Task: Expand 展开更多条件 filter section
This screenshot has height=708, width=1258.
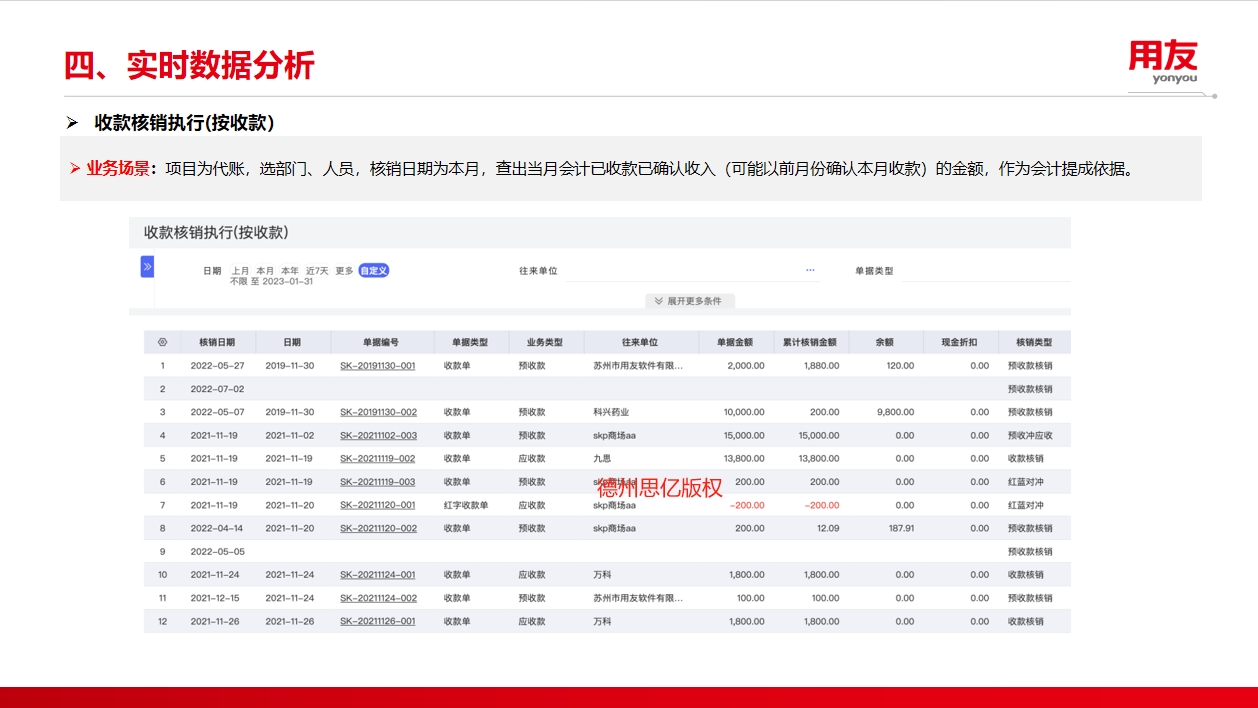Action: 689,301
